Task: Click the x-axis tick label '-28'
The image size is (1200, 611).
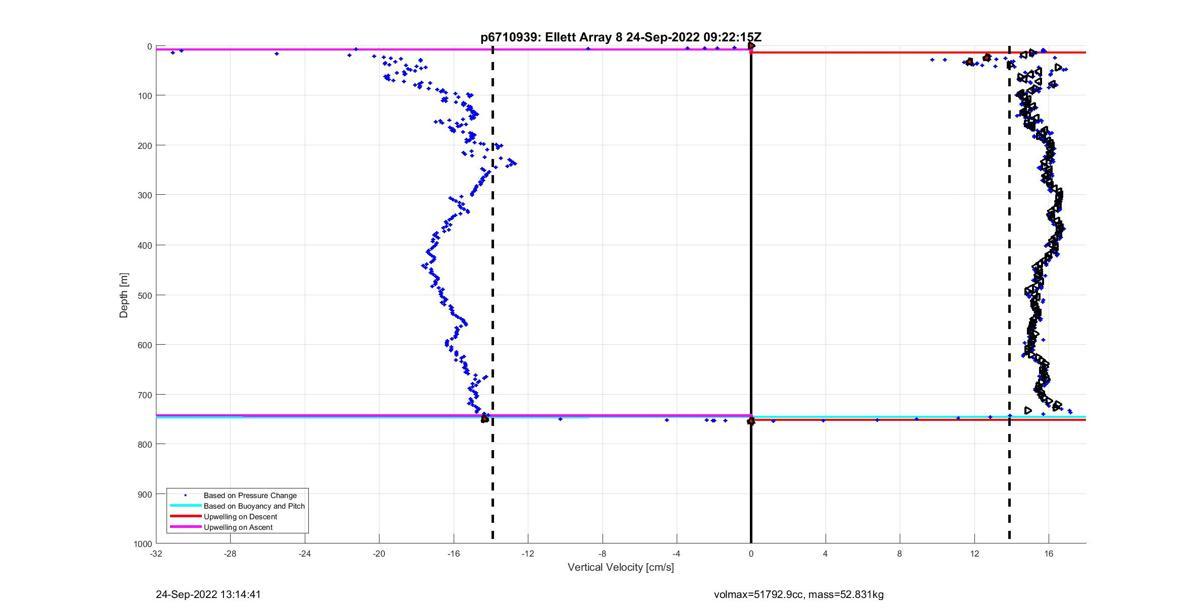Action: [230, 553]
